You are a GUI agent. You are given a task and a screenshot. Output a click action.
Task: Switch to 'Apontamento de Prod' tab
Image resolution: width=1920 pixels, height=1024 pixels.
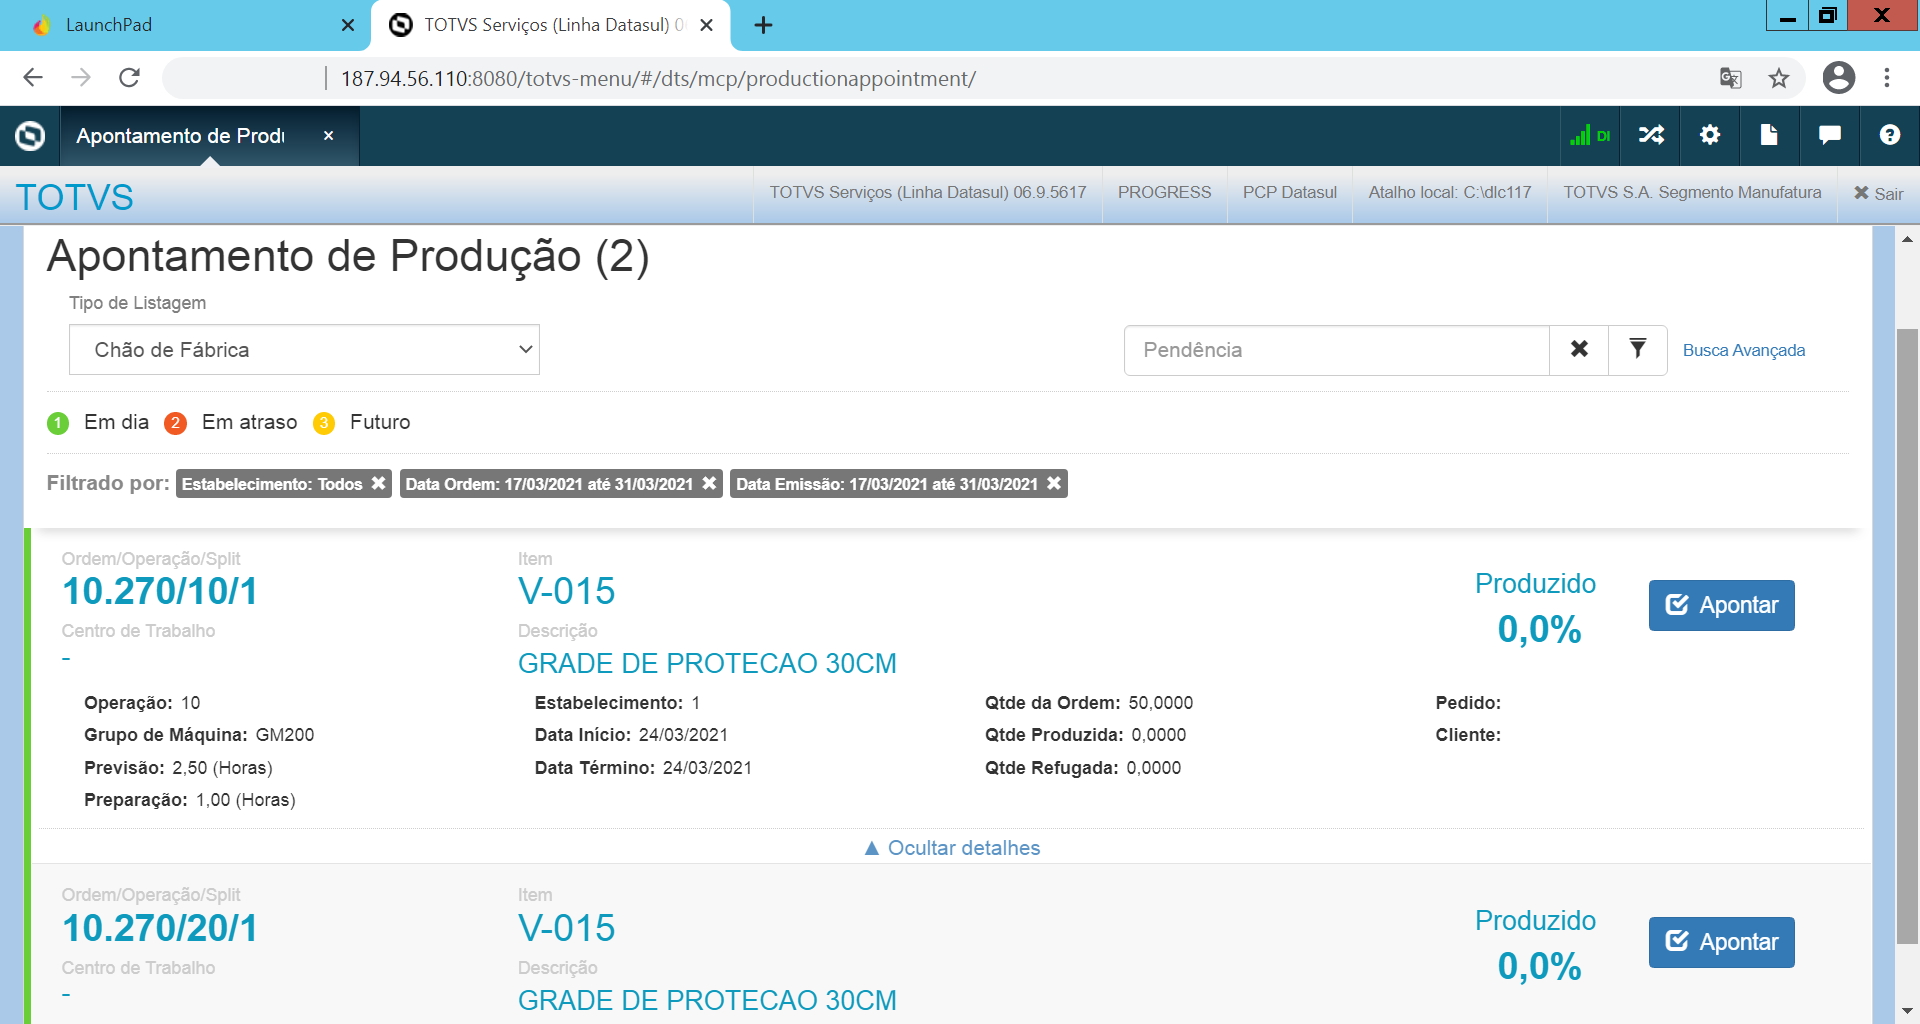coord(181,136)
